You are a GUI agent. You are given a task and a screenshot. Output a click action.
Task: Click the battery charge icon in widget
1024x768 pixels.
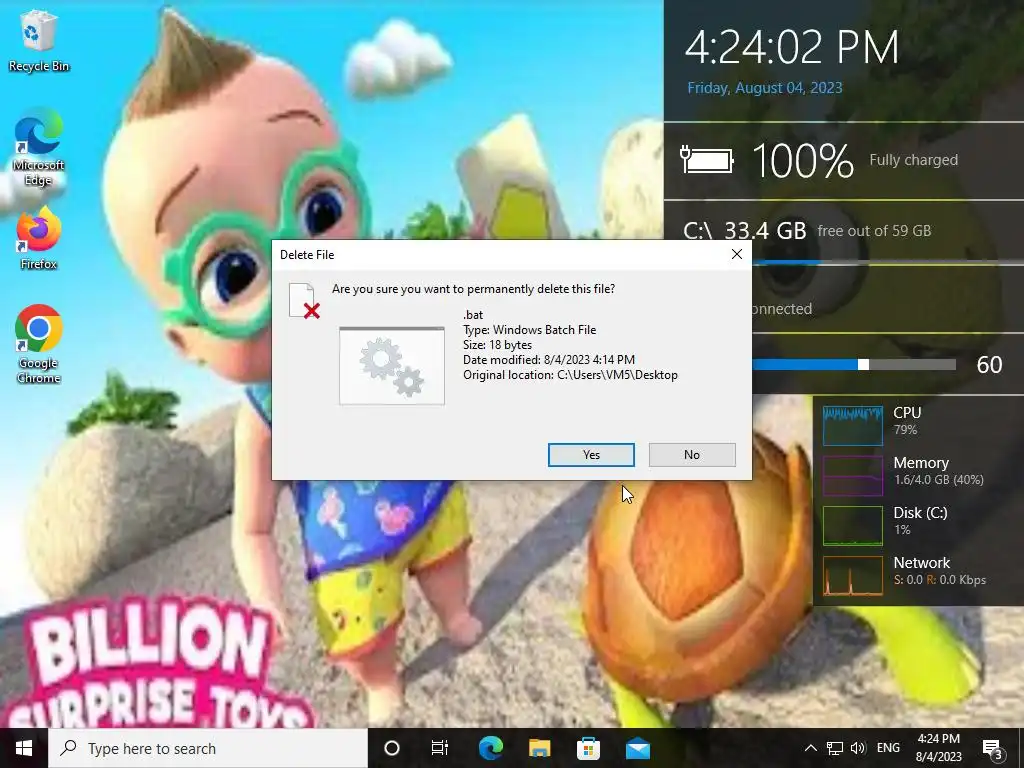pyautogui.click(x=707, y=160)
